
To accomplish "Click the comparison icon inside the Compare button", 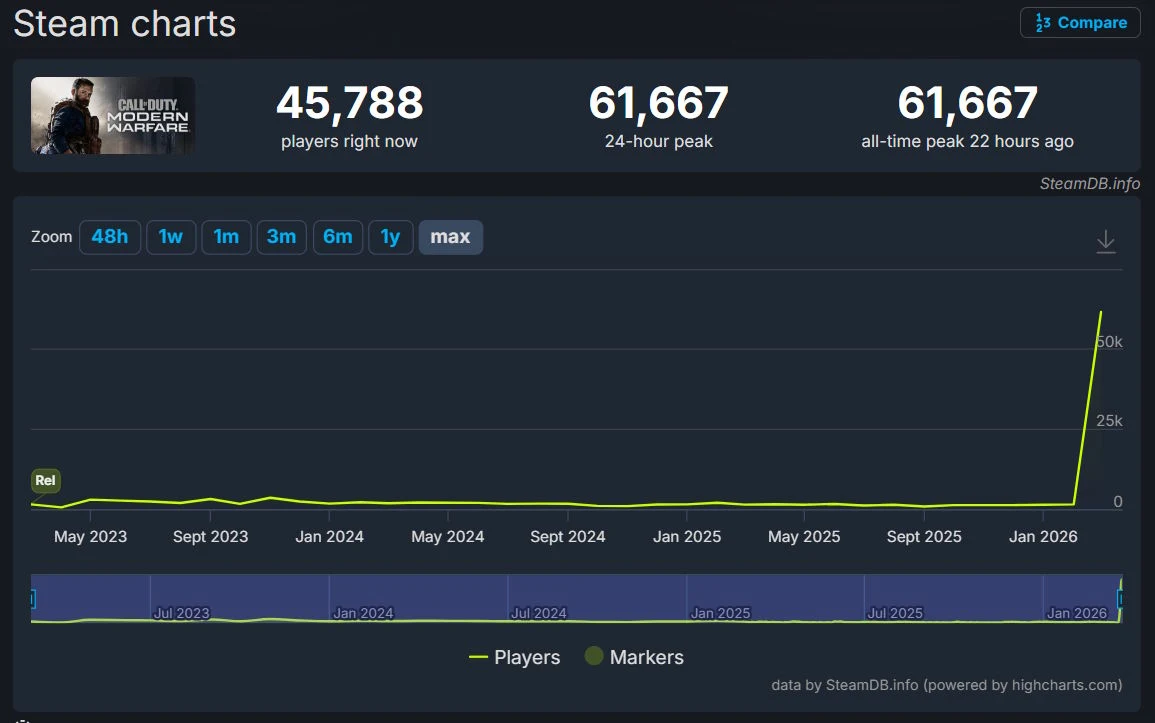I will pyautogui.click(x=1044, y=22).
